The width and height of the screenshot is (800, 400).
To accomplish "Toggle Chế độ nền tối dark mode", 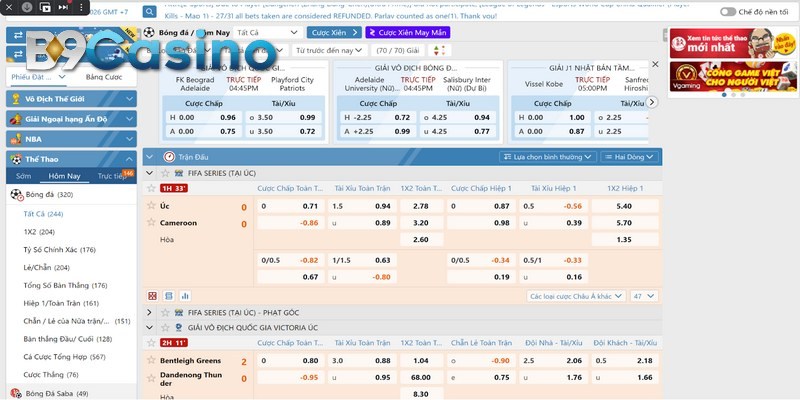I will tap(728, 12).
